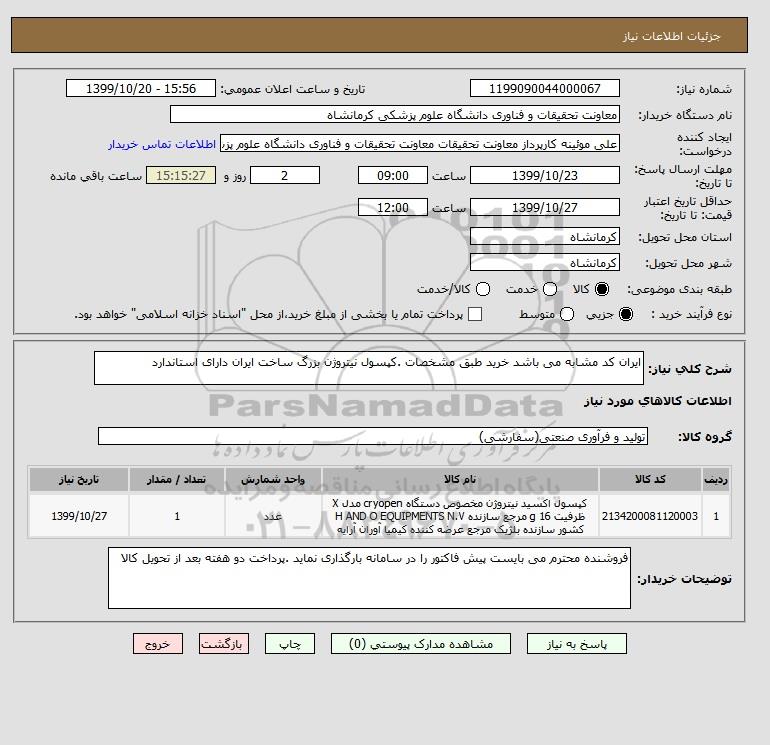Click announcement date field 1399/10/20 - 15:56

tap(141, 88)
